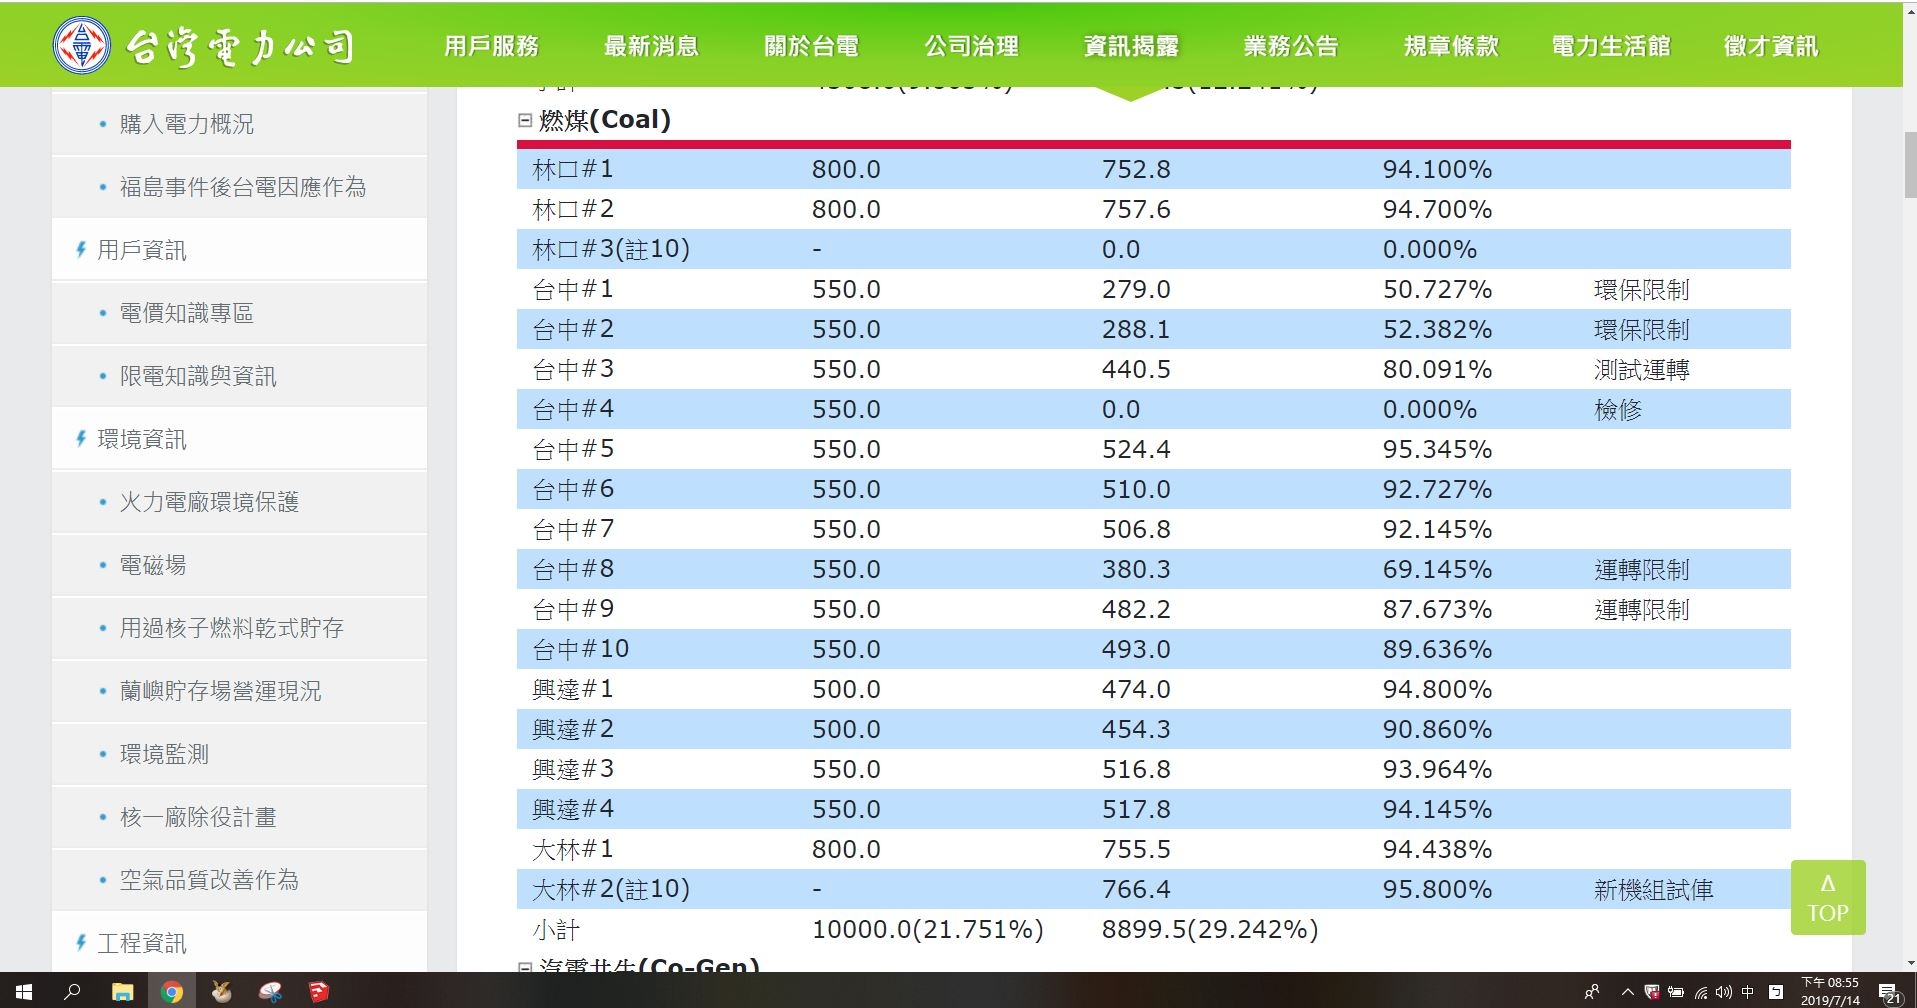The height and width of the screenshot is (1008, 1917).
Task: Open the 徵才資訊 menu
Action: point(1771,46)
